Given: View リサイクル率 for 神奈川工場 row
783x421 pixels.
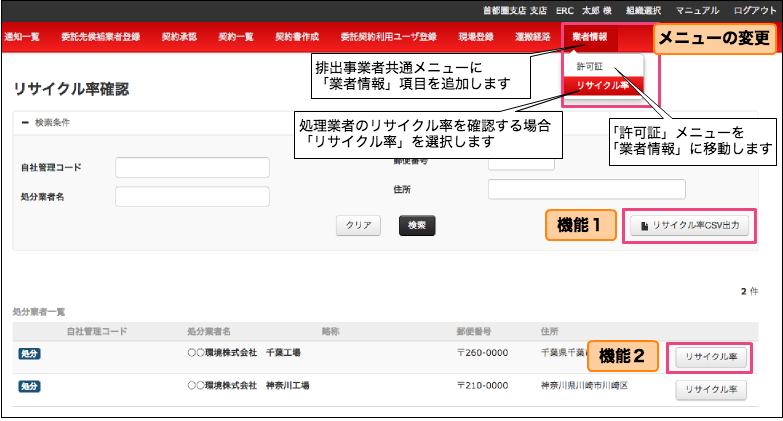Looking at the screenshot, I should [x=711, y=389].
